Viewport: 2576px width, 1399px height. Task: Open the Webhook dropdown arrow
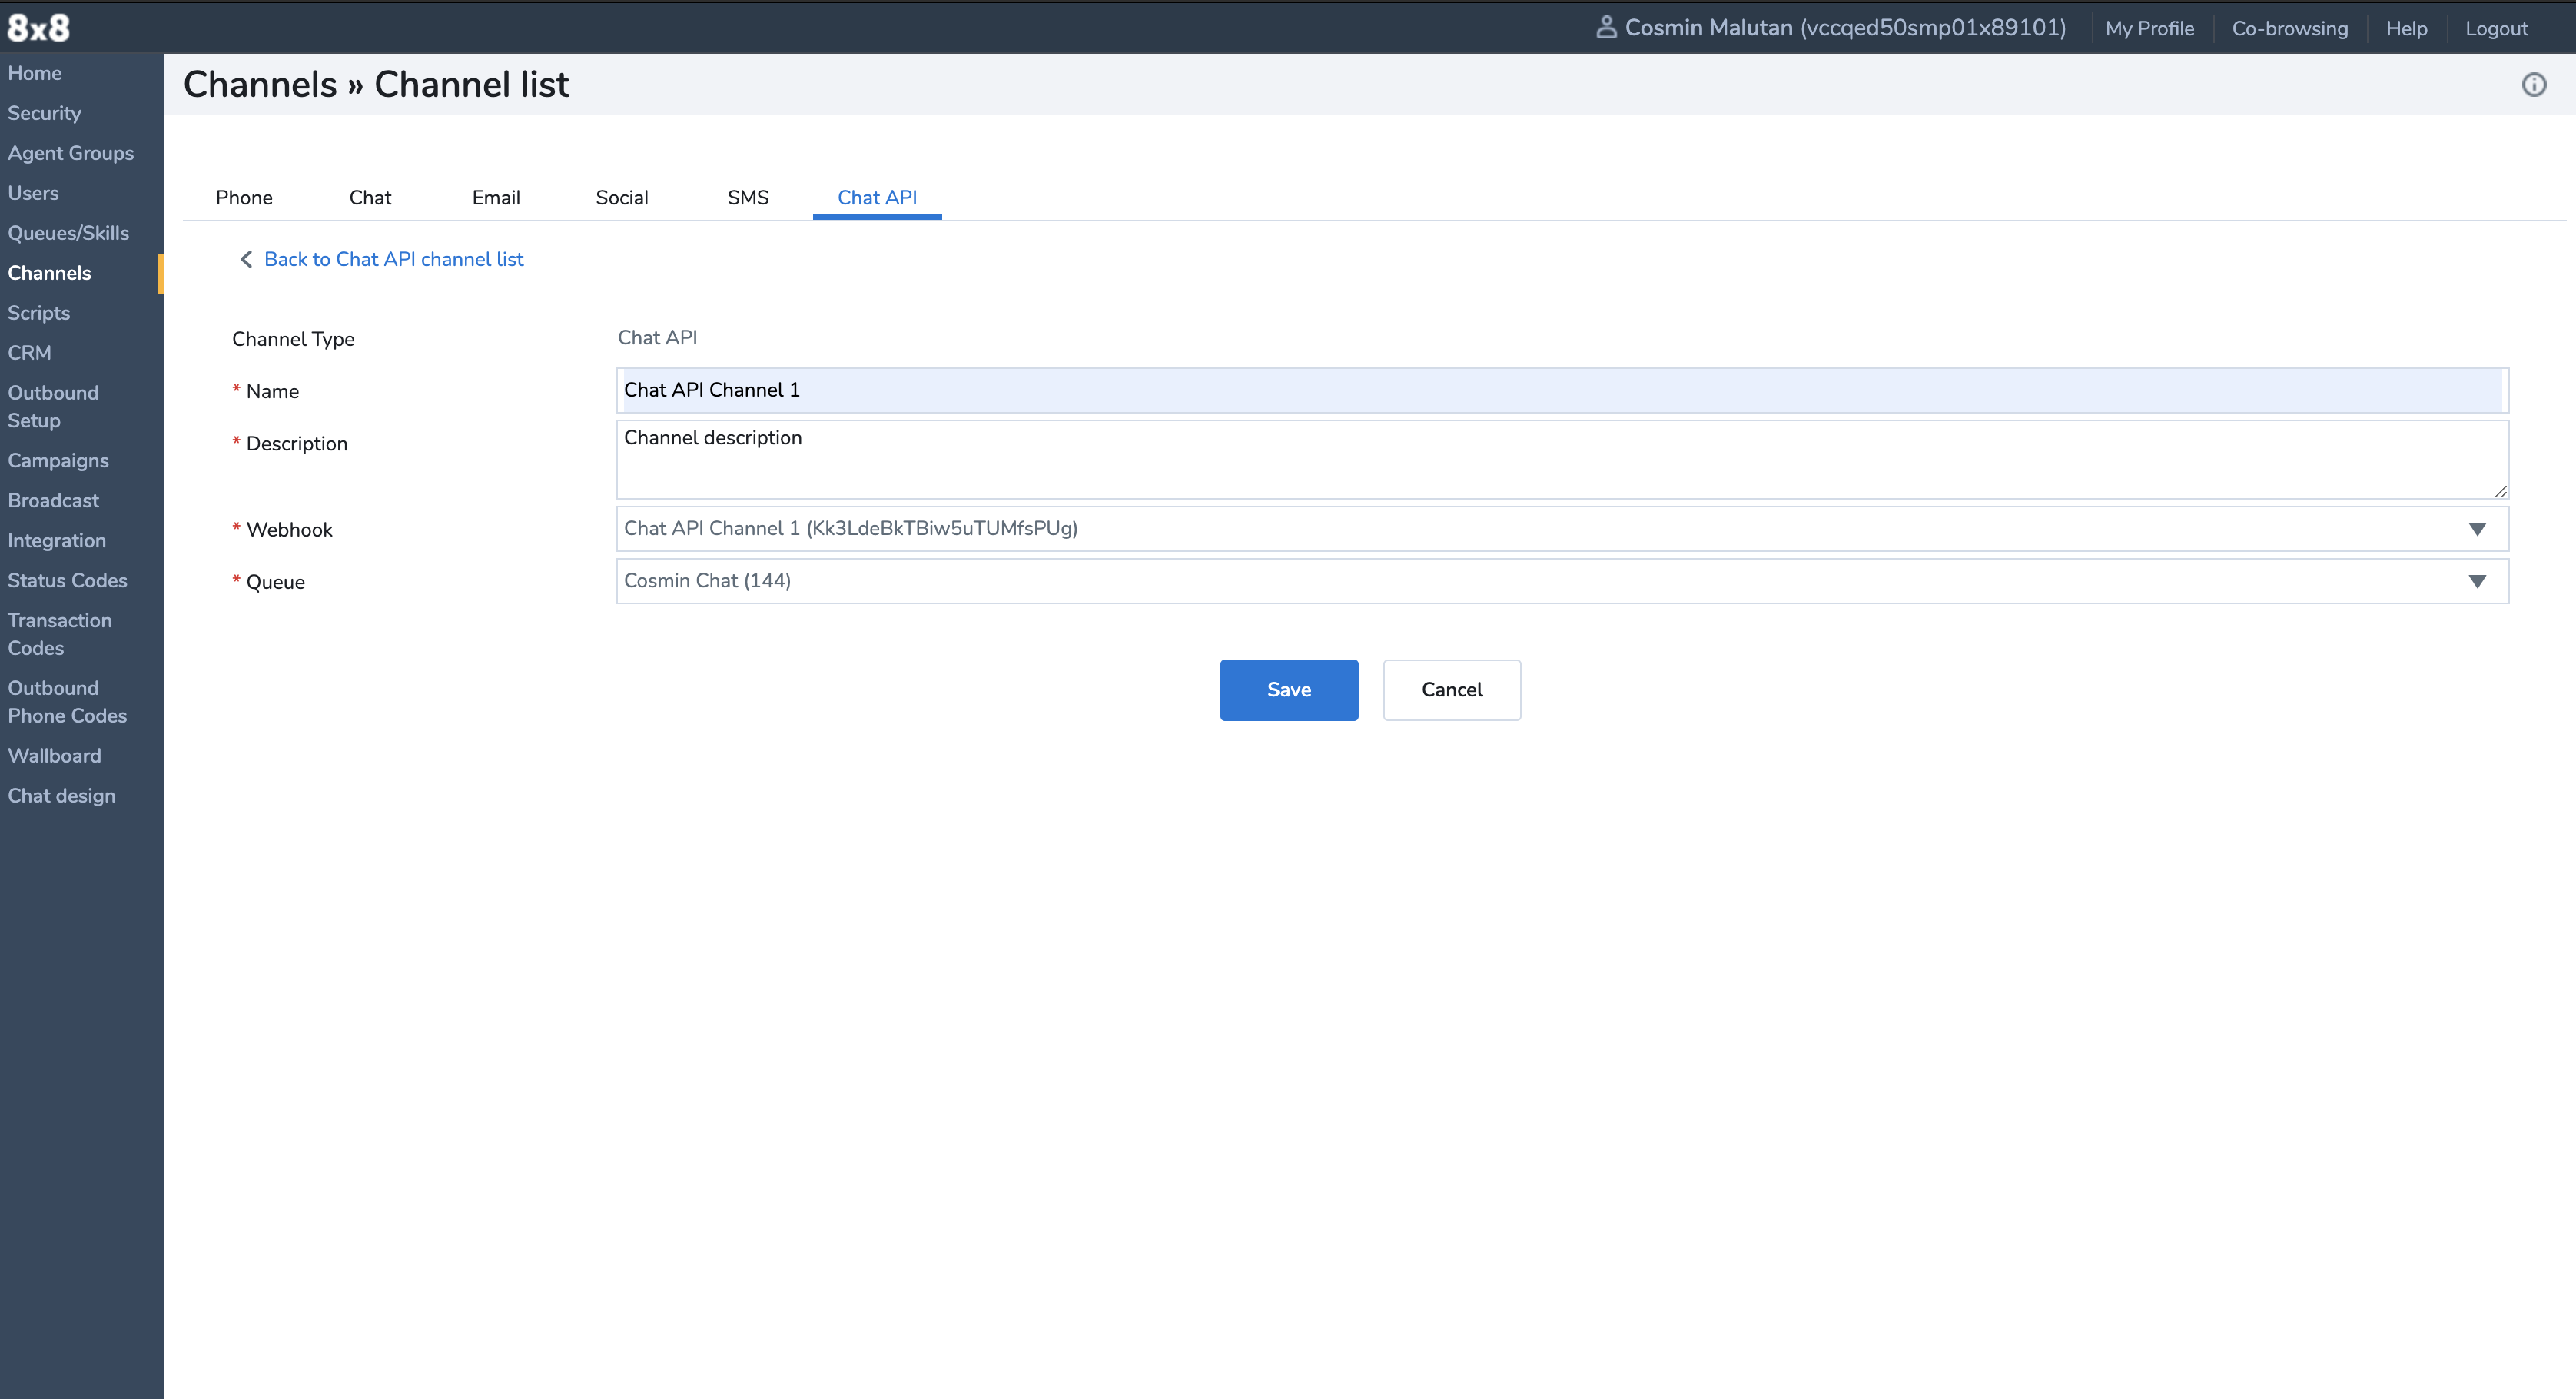coord(2476,529)
